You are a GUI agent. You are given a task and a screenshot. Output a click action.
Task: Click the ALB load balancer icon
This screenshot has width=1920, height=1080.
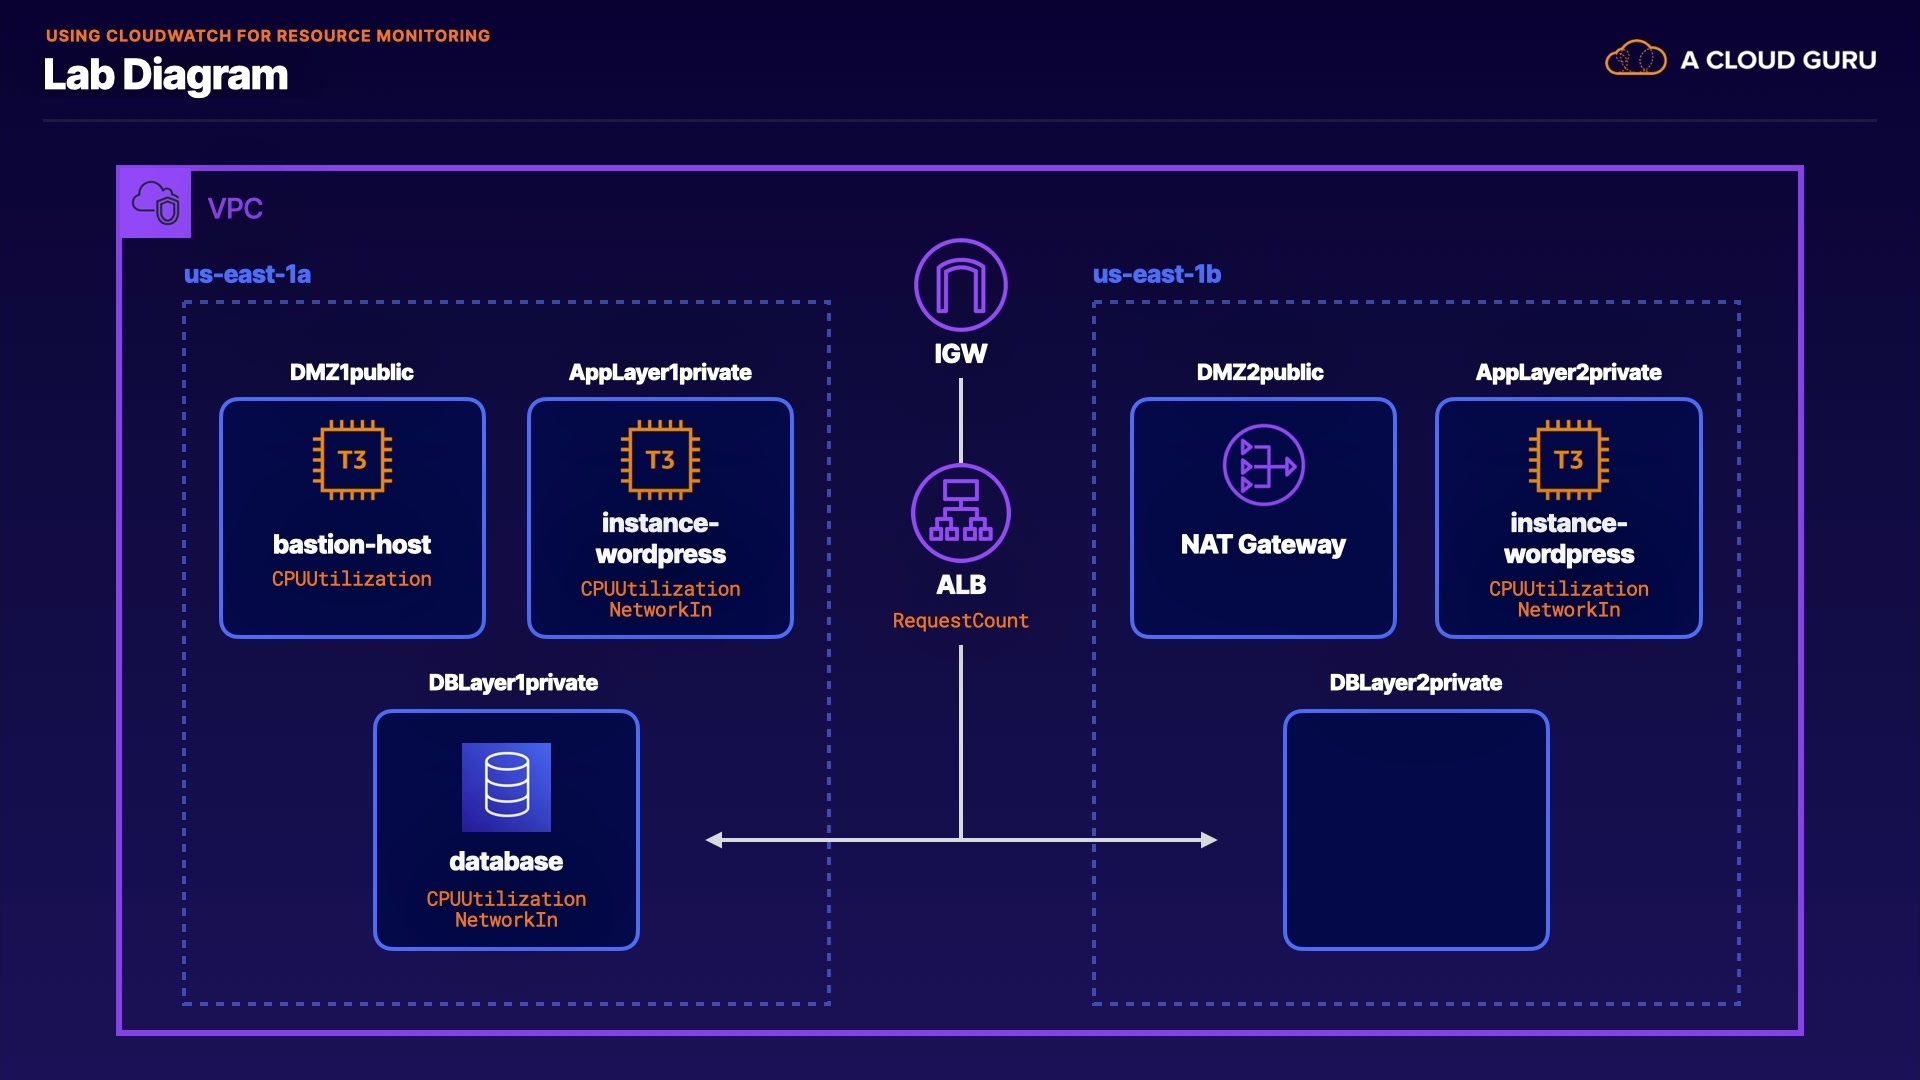pyautogui.click(x=960, y=513)
